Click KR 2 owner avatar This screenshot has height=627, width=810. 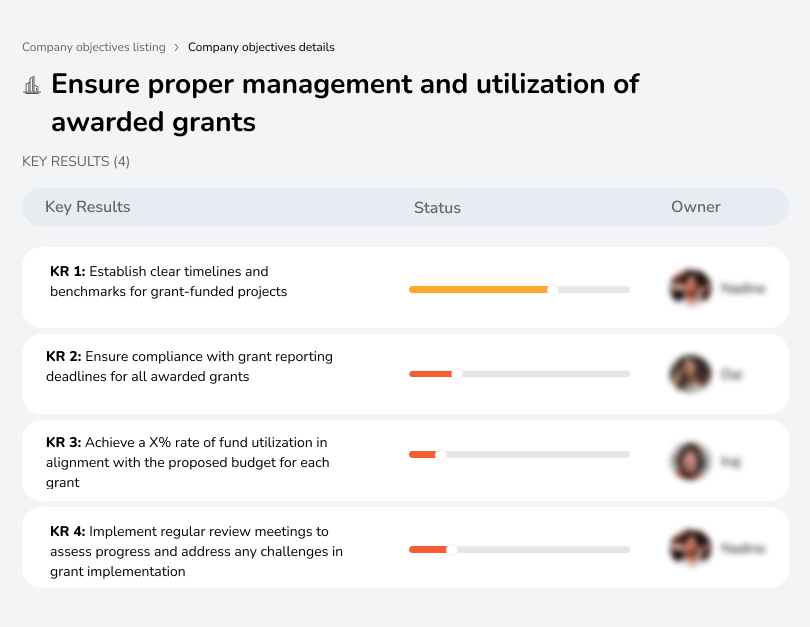coord(690,374)
